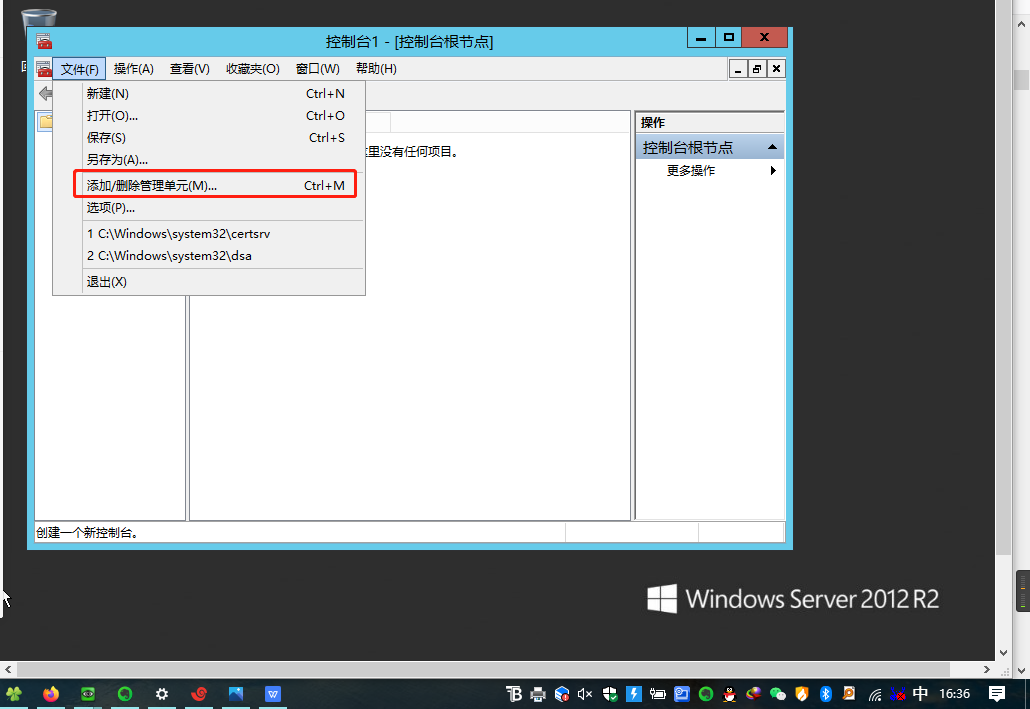The height and width of the screenshot is (709, 1030).
Task: Open the clock showing 16:36
Action: pyautogui.click(x=954, y=694)
